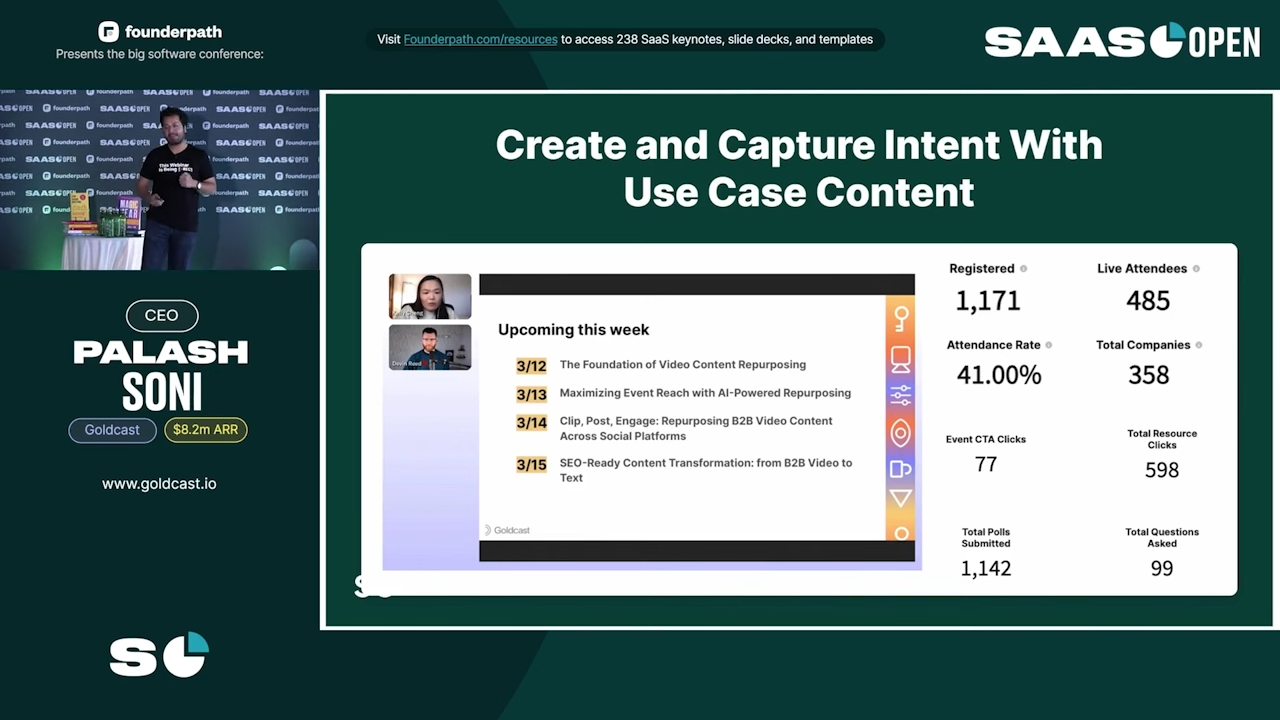Click the Live Attendees value 485
Image resolution: width=1280 pixels, height=720 pixels.
point(1148,300)
